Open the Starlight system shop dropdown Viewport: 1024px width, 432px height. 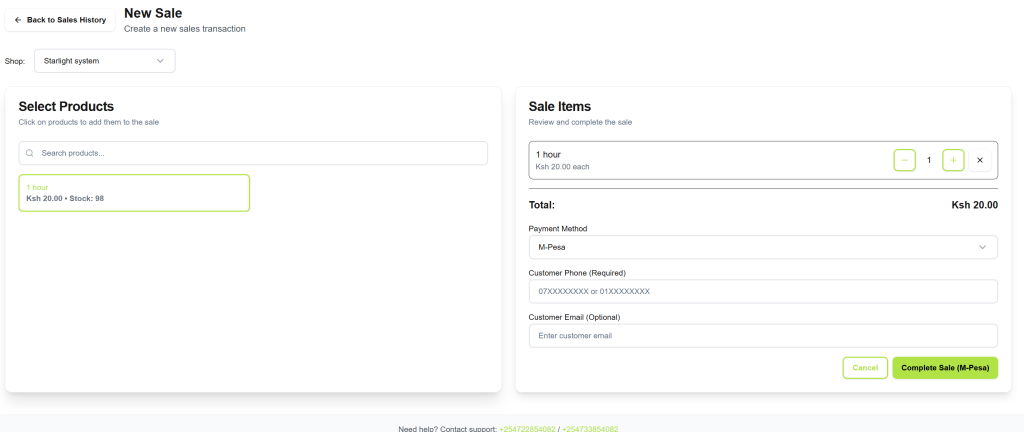(x=104, y=61)
